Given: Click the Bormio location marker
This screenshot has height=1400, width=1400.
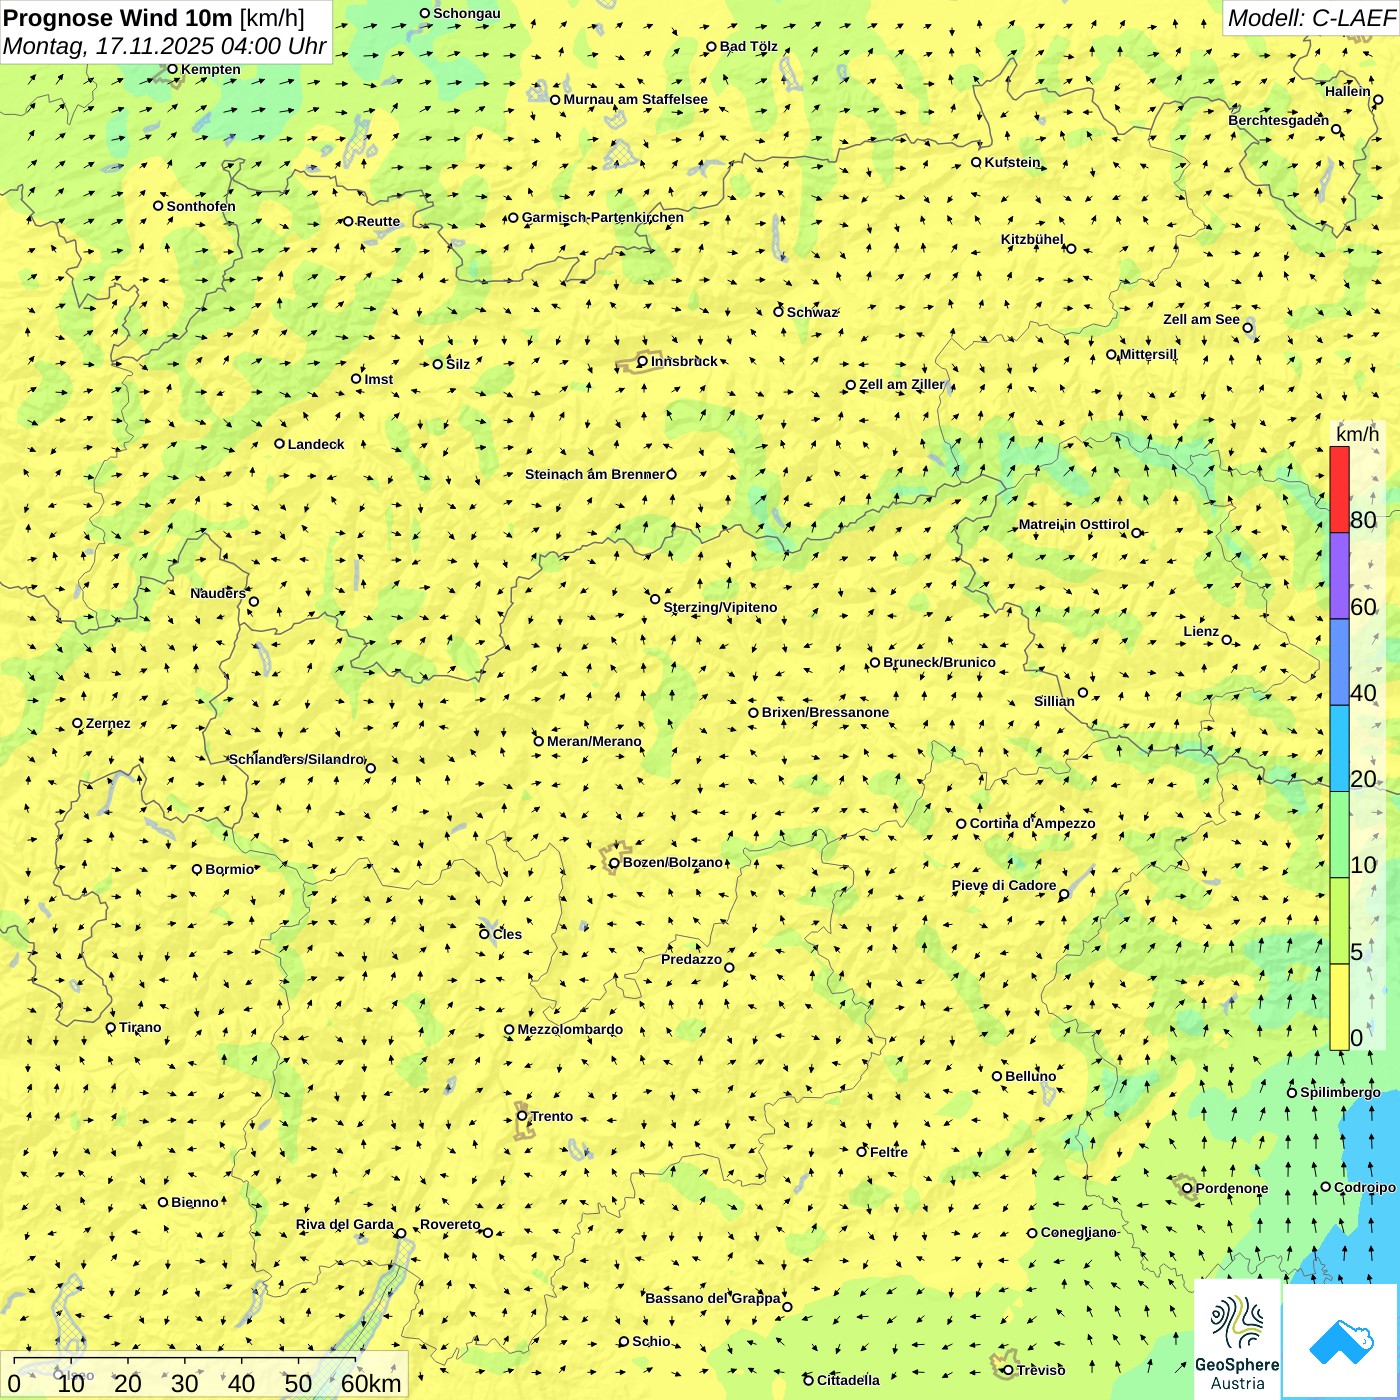Looking at the screenshot, I should pyautogui.click(x=197, y=869).
